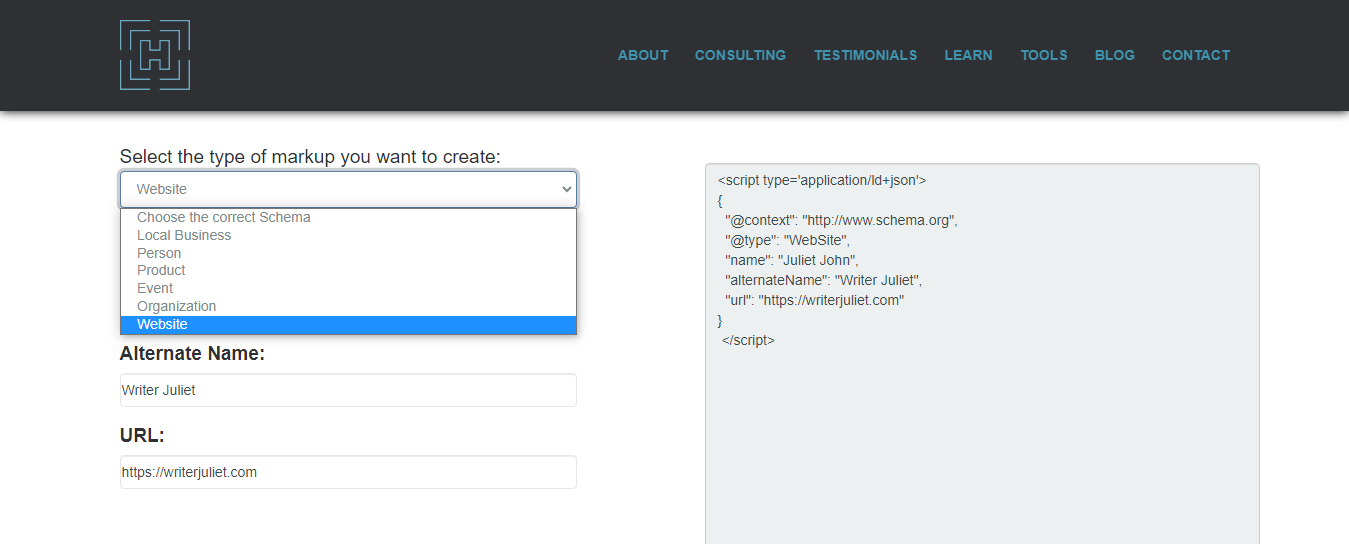Select Organization schema option
The width and height of the screenshot is (1349, 544).
(348, 306)
